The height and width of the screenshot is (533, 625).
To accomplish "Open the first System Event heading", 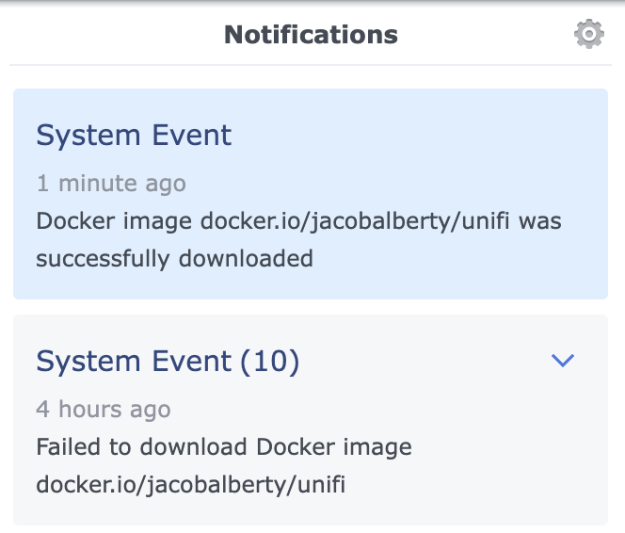I will tap(134, 135).
